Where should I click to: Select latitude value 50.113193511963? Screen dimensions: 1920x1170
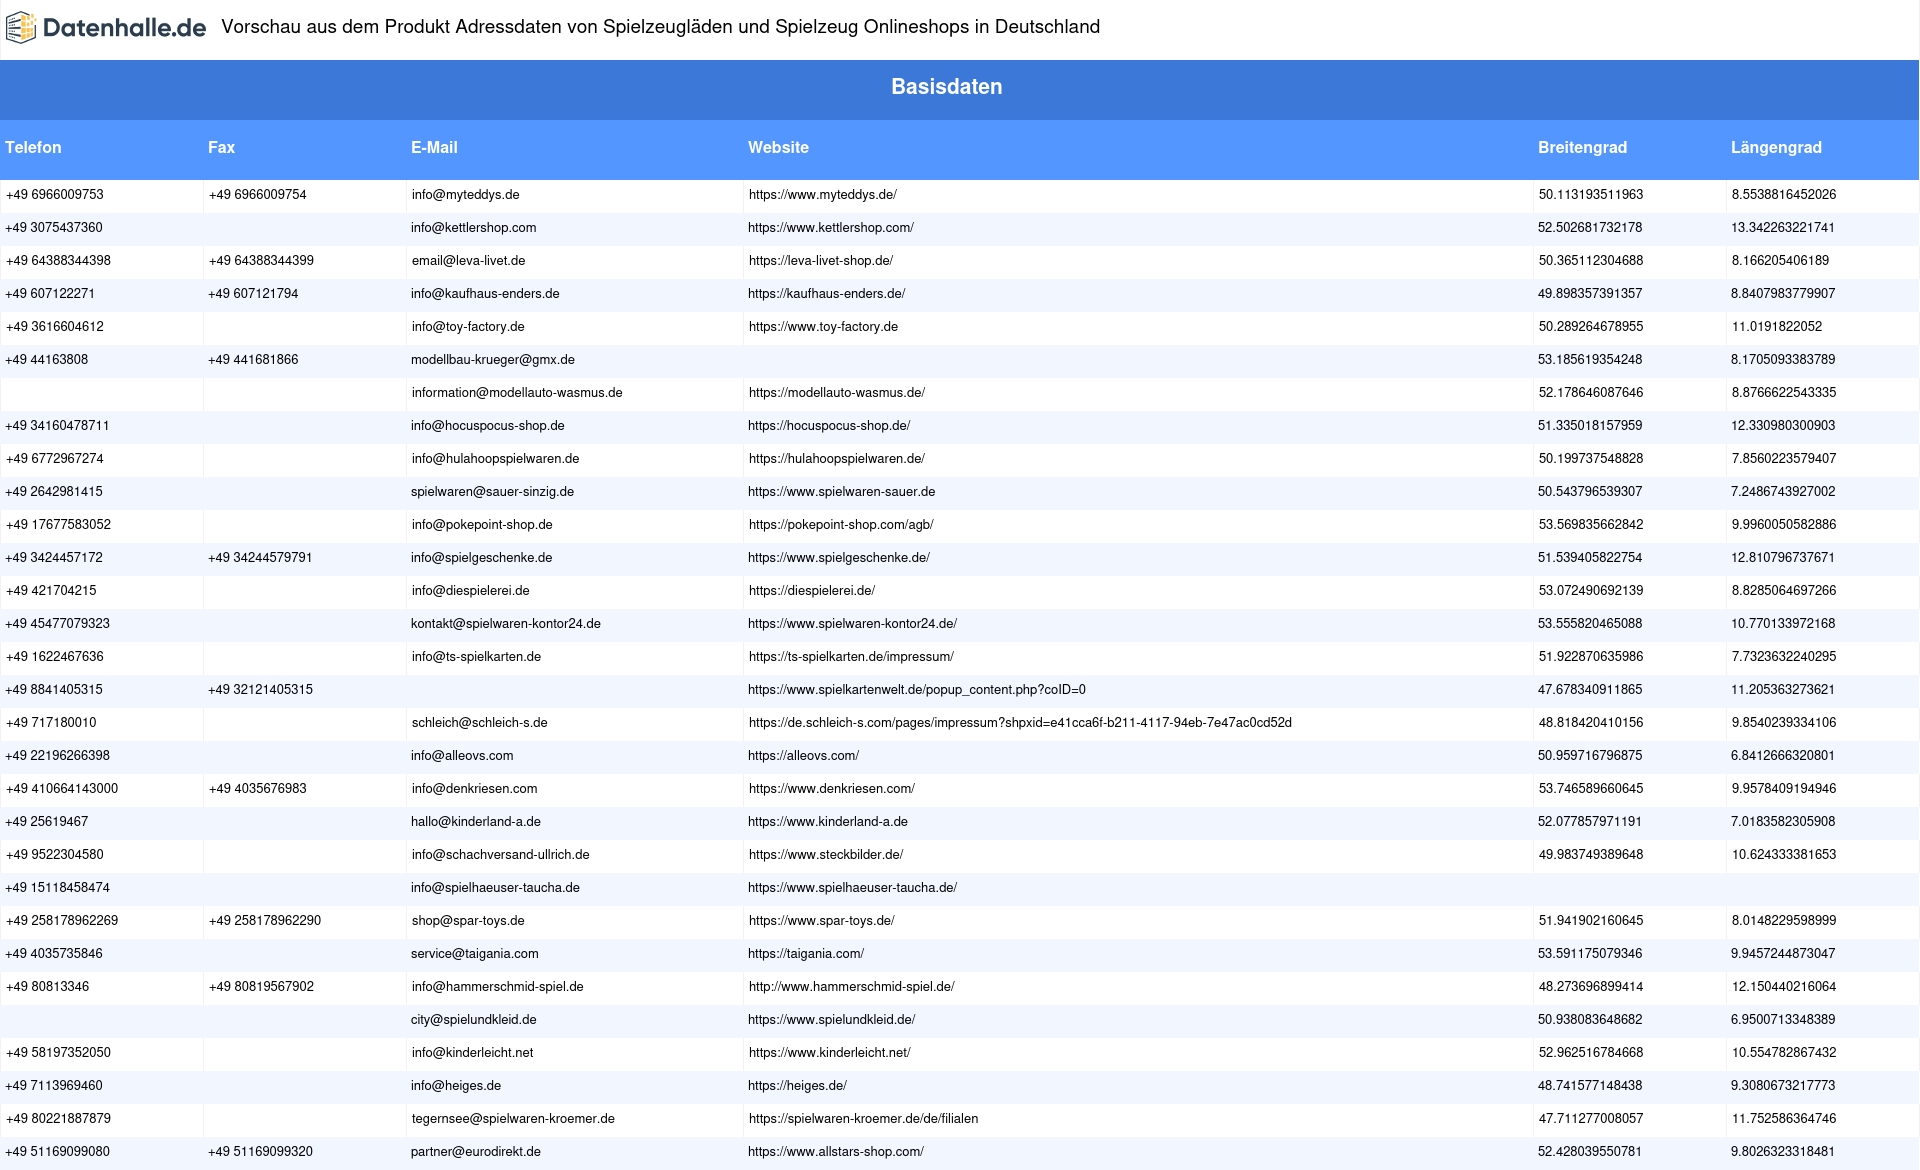tap(1591, 195)
